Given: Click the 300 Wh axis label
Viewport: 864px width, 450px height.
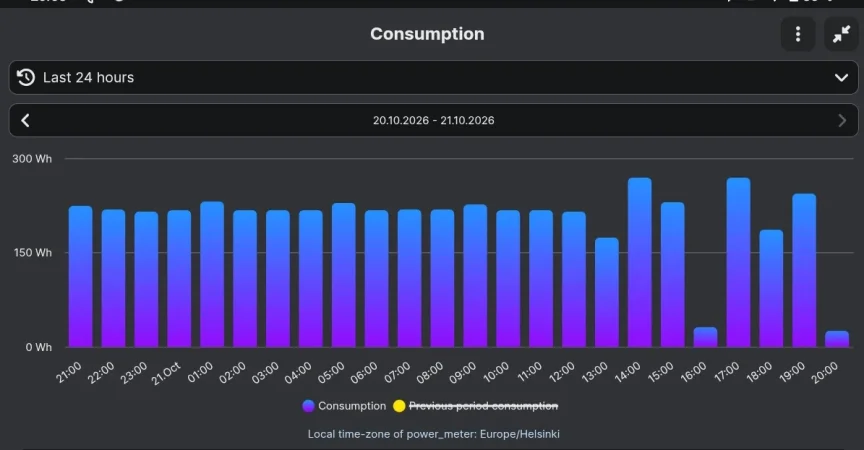Looking at the screenshot, I should 32,159.
